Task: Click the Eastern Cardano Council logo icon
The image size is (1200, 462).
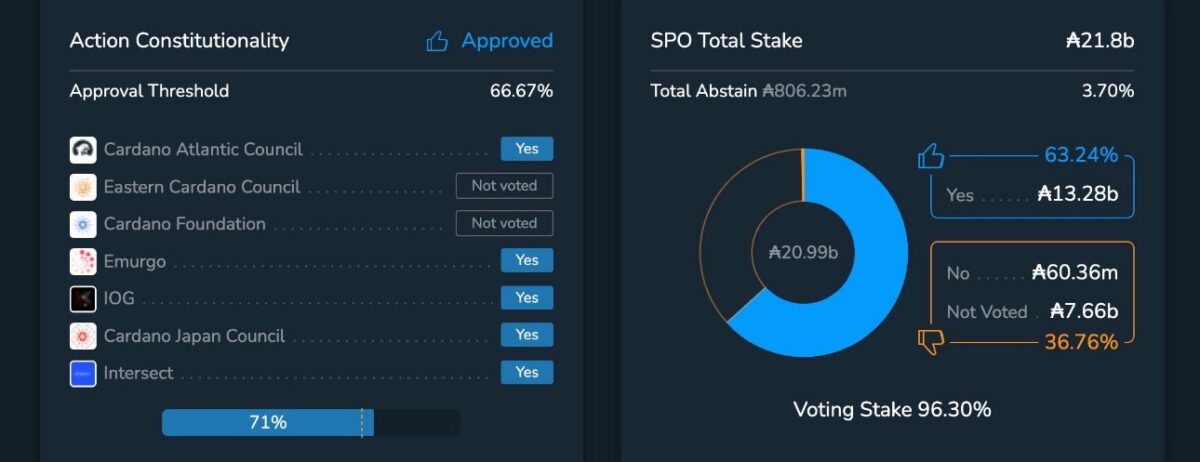Action: point(83,187)
